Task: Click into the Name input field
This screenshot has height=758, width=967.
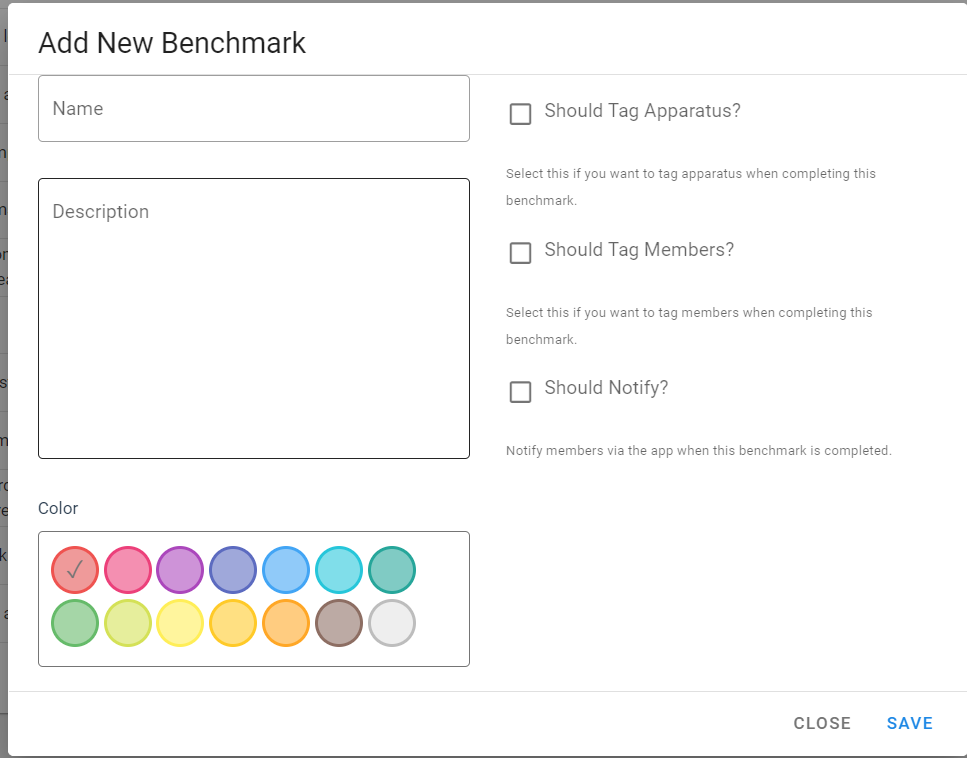Action: [254, 108]
